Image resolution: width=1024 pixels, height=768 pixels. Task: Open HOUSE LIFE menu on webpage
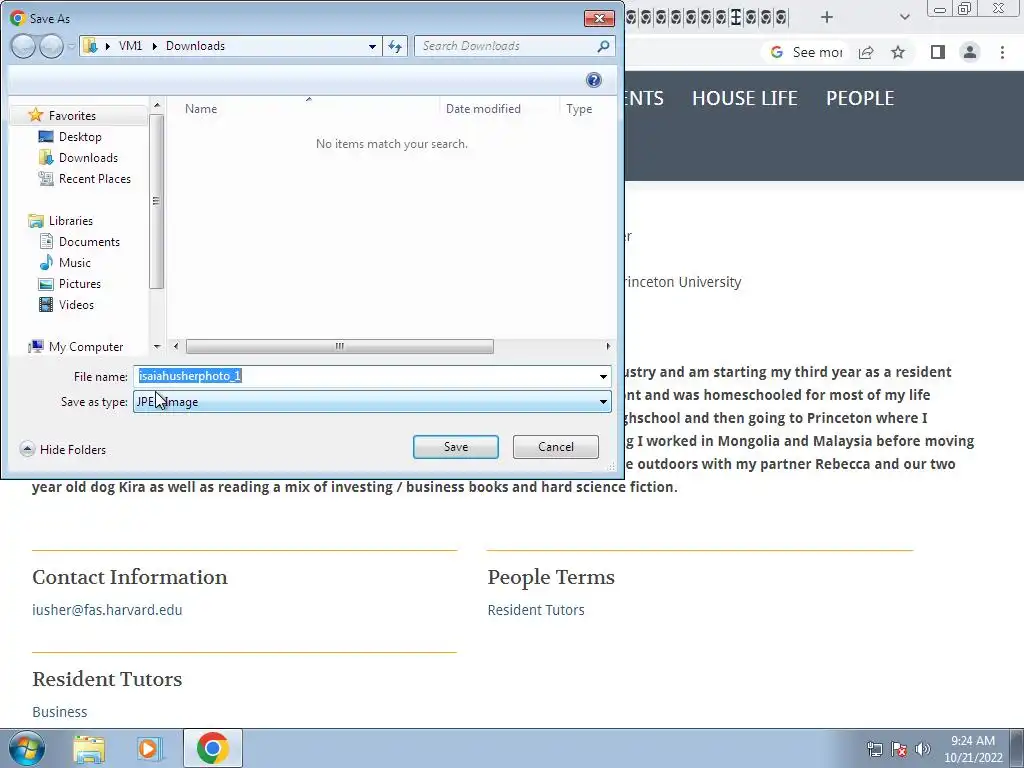click(744, 99)
